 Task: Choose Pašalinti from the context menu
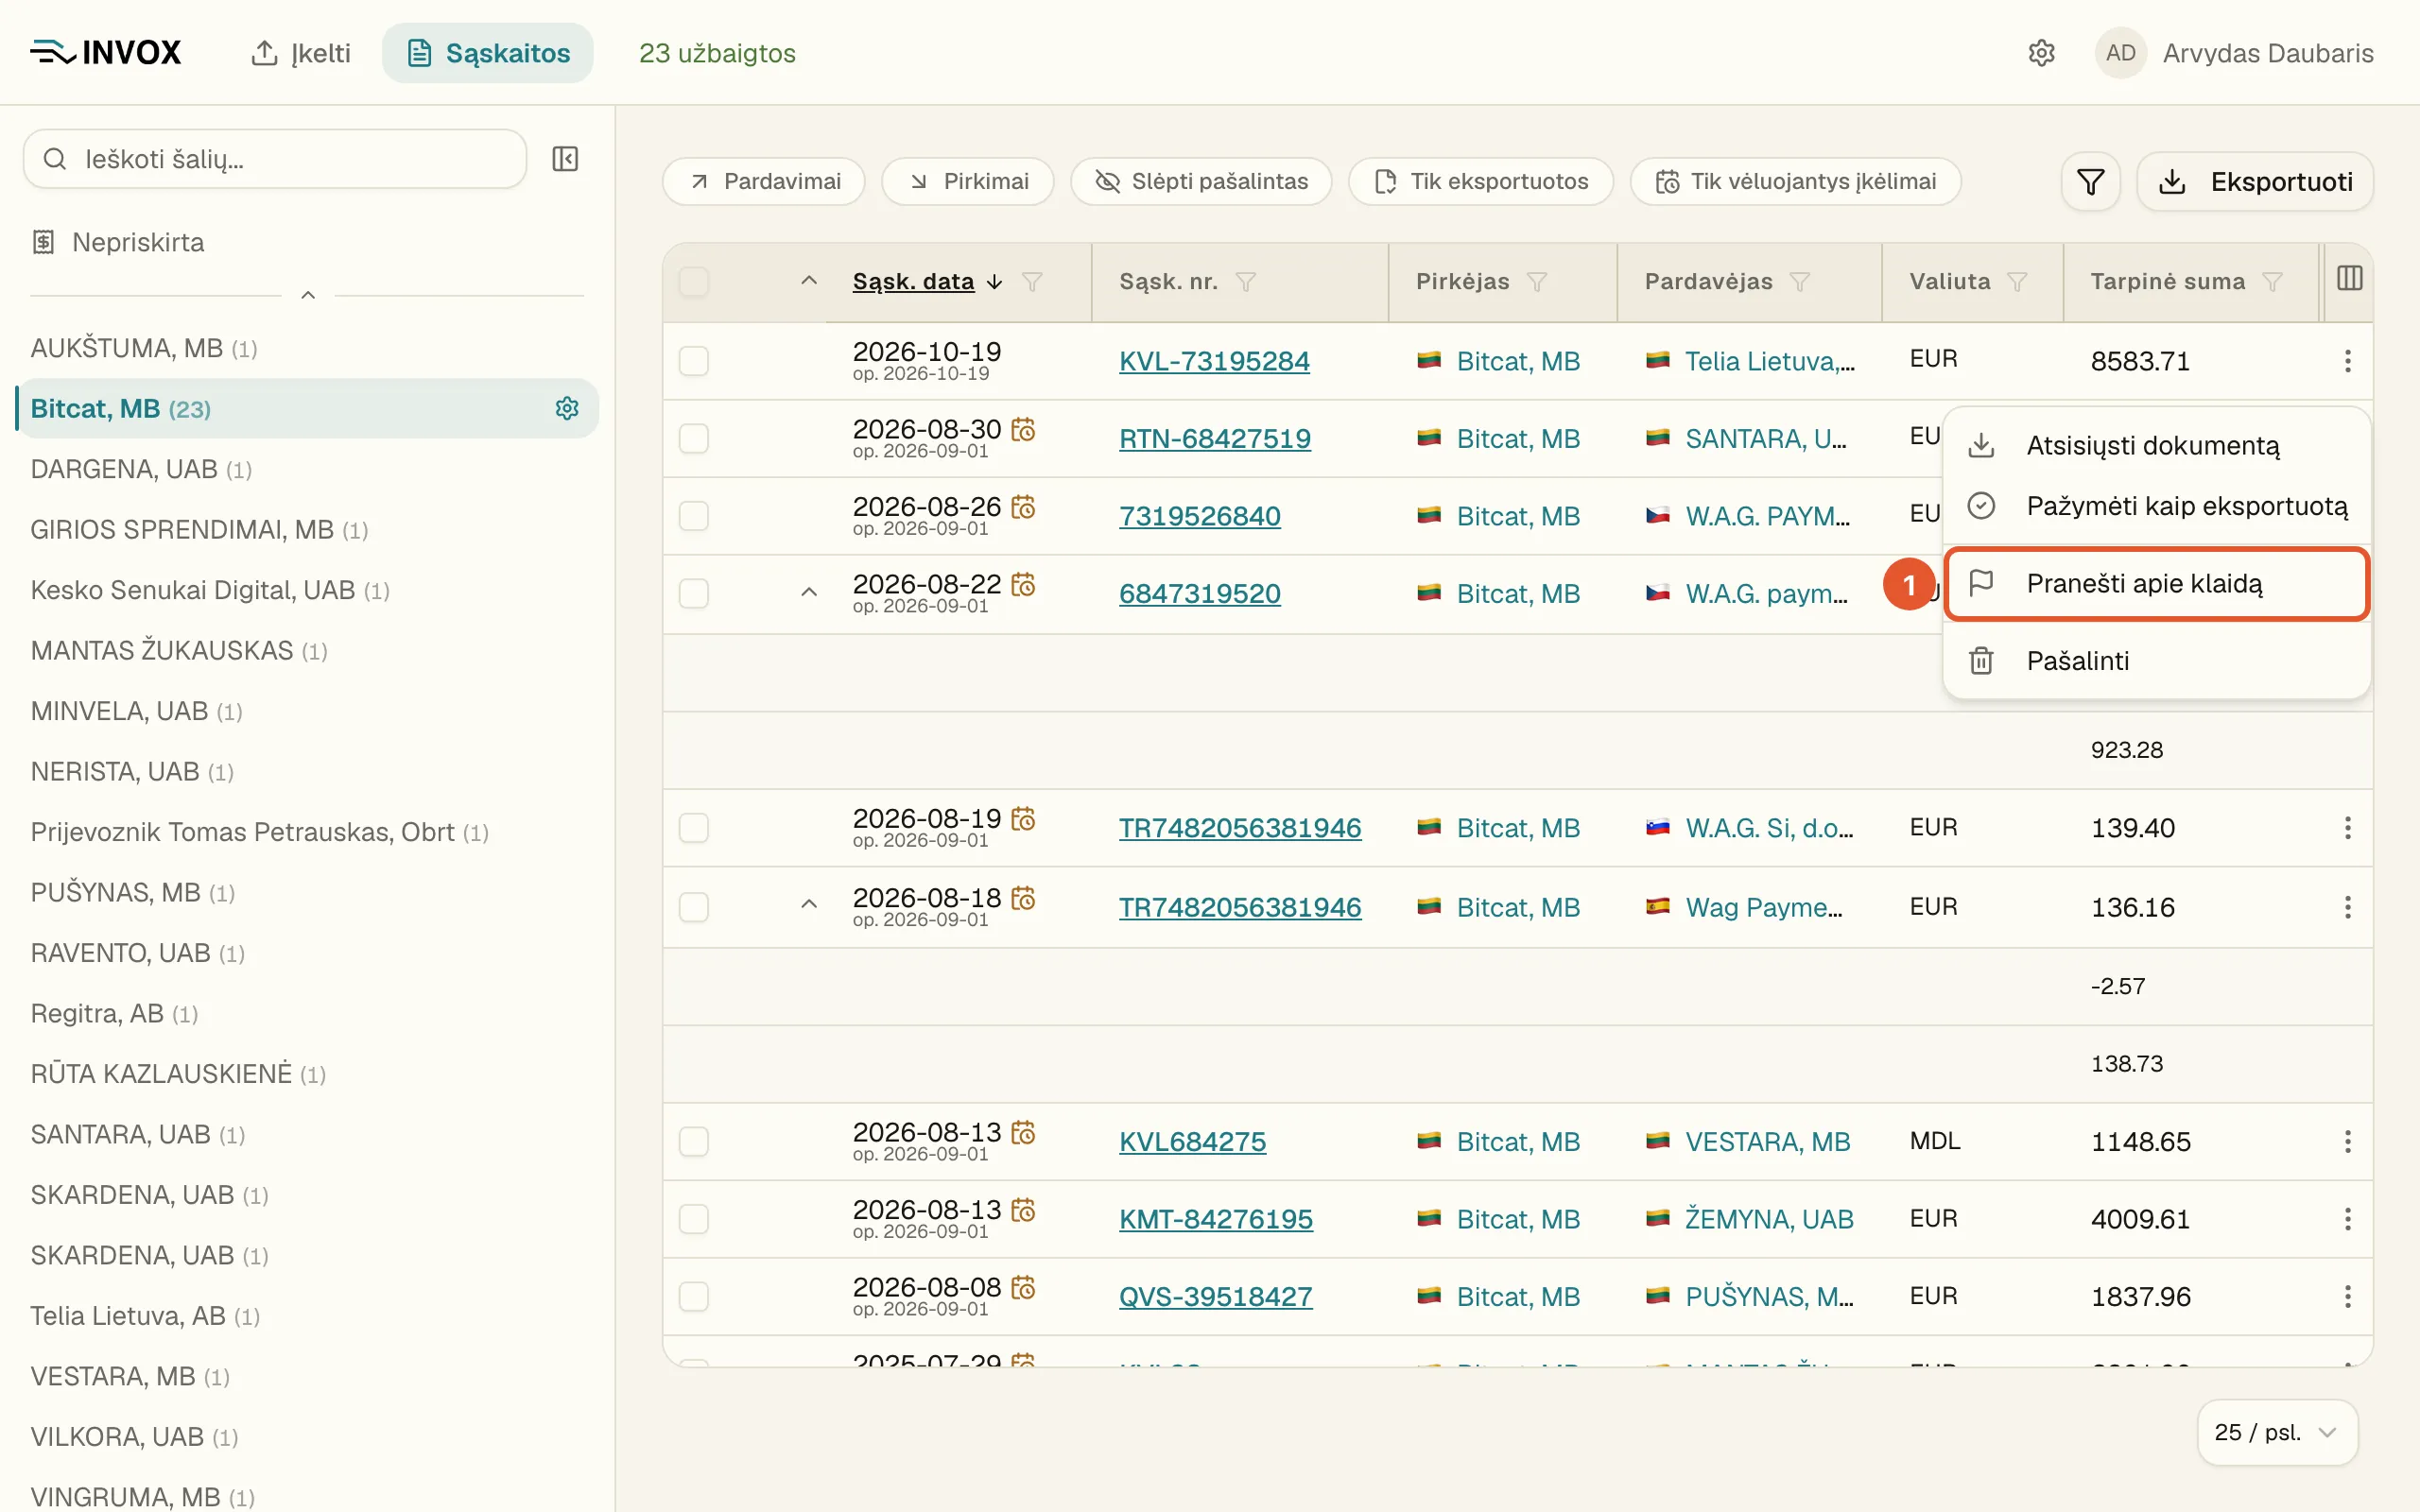pyautogui.click(x=2156, y=661)
